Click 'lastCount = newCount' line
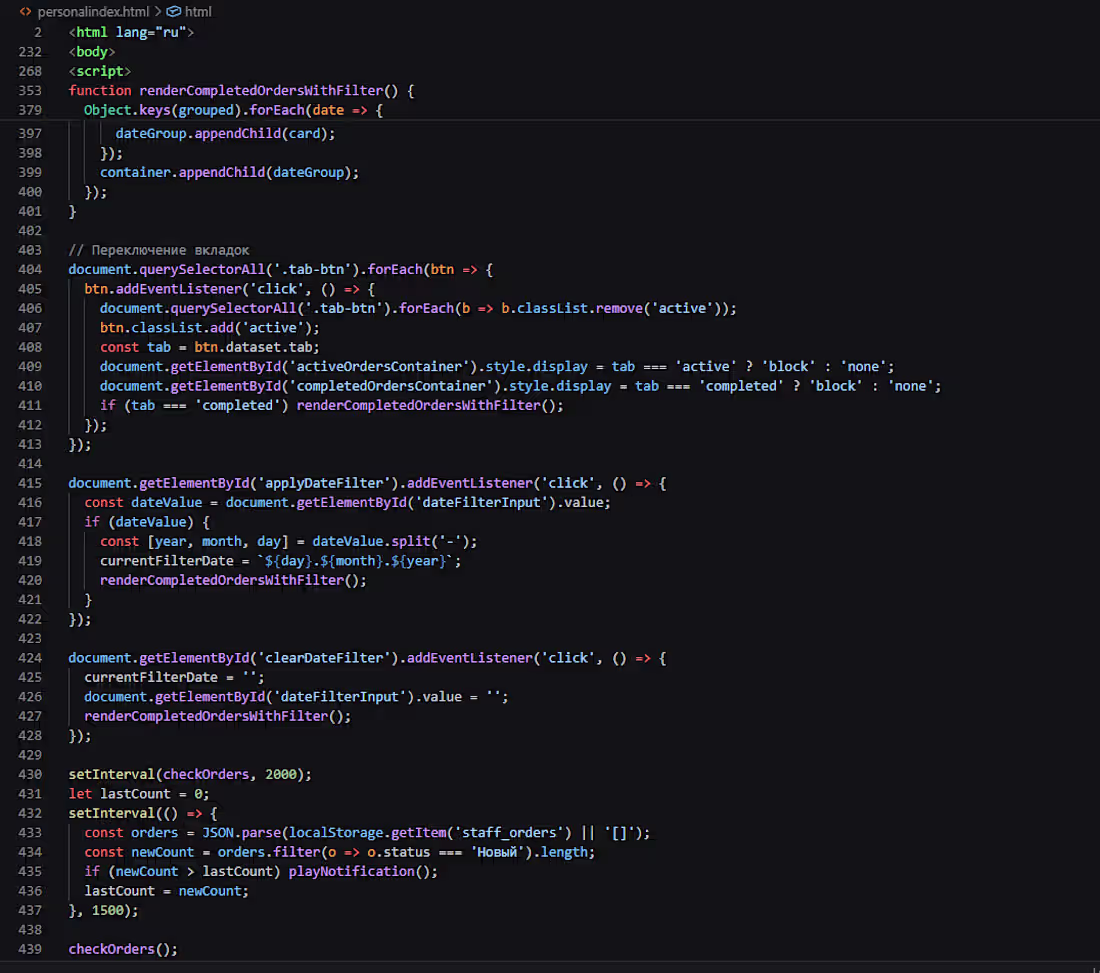The height and width of the screenshot is (973, 1100). pyautogui.click(x=166, y=891)
